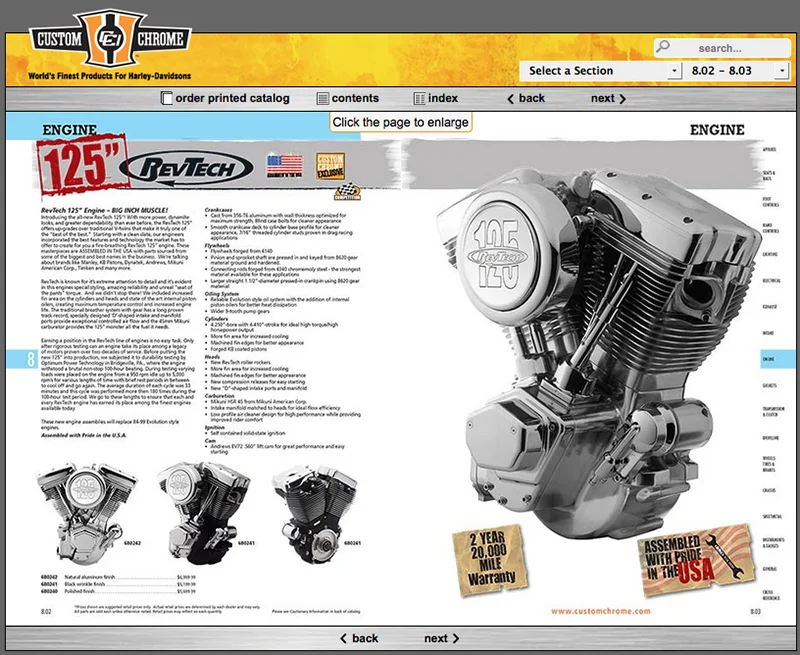This screenshot has height=655, width=800.
Task: Click the Assembled With Pride USA badge
Action: 697,560
